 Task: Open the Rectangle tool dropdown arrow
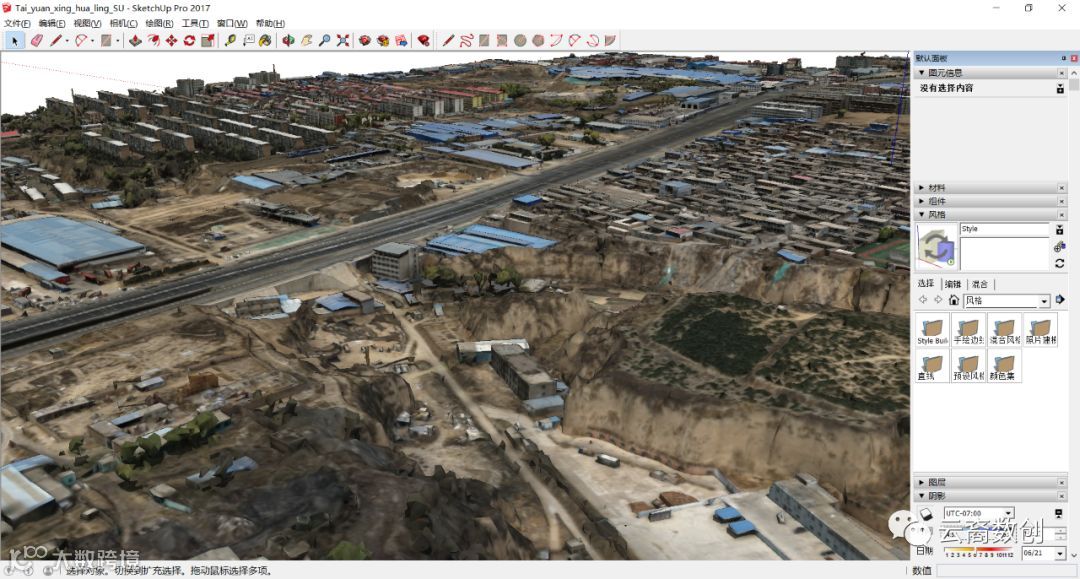coord(118,41)
